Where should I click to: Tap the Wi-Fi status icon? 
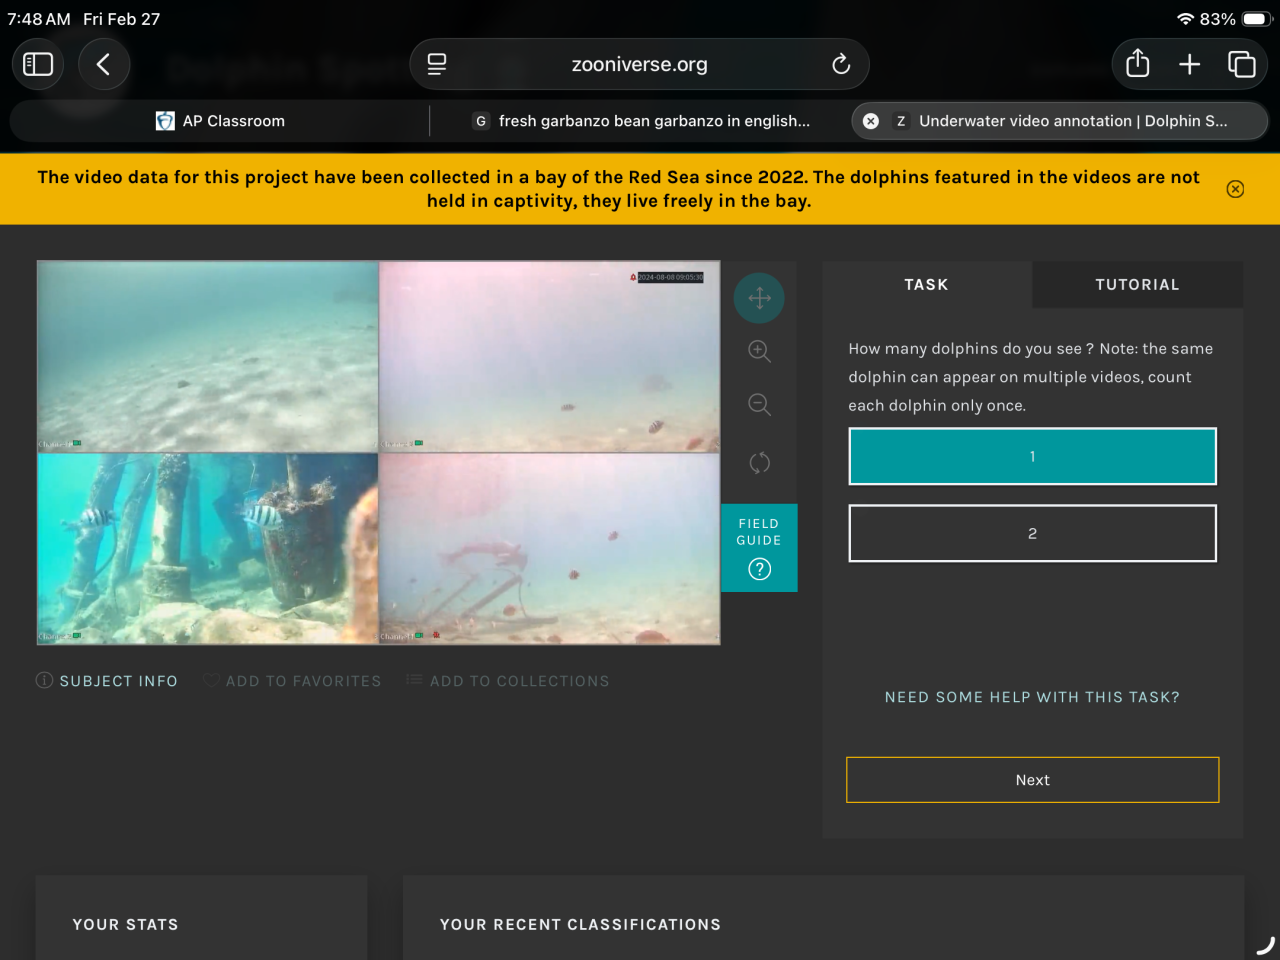1185,19
